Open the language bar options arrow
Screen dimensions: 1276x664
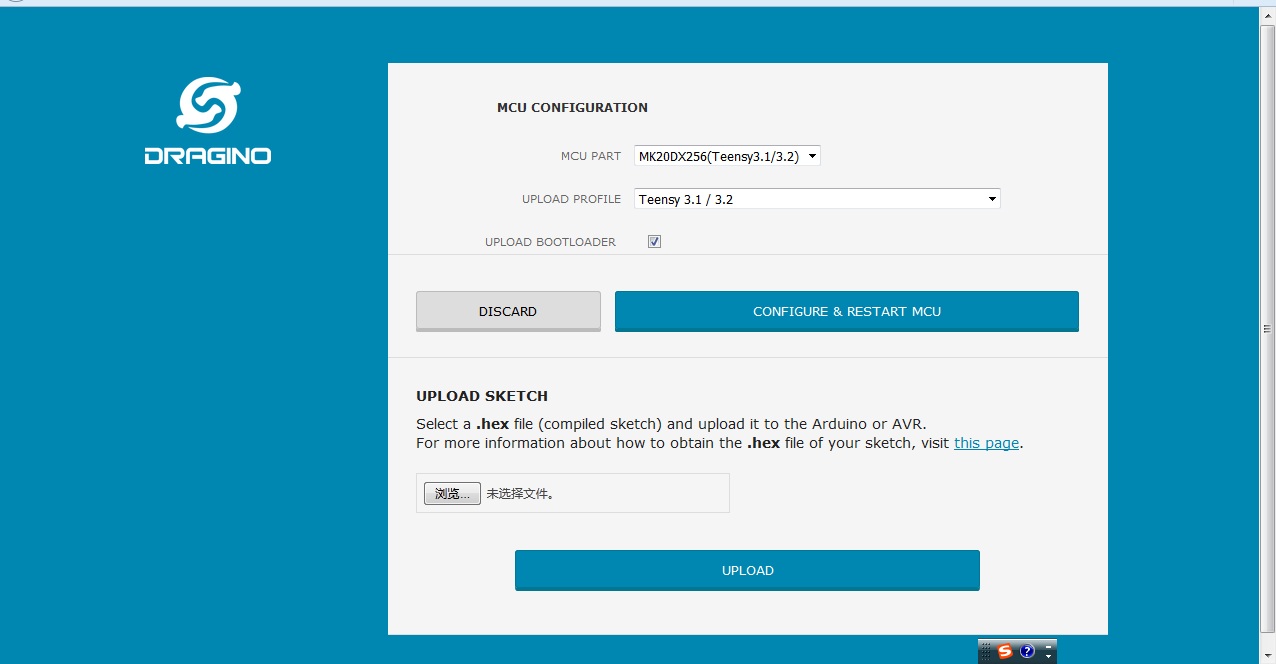pyautogui.click(x=1048, y=657)
